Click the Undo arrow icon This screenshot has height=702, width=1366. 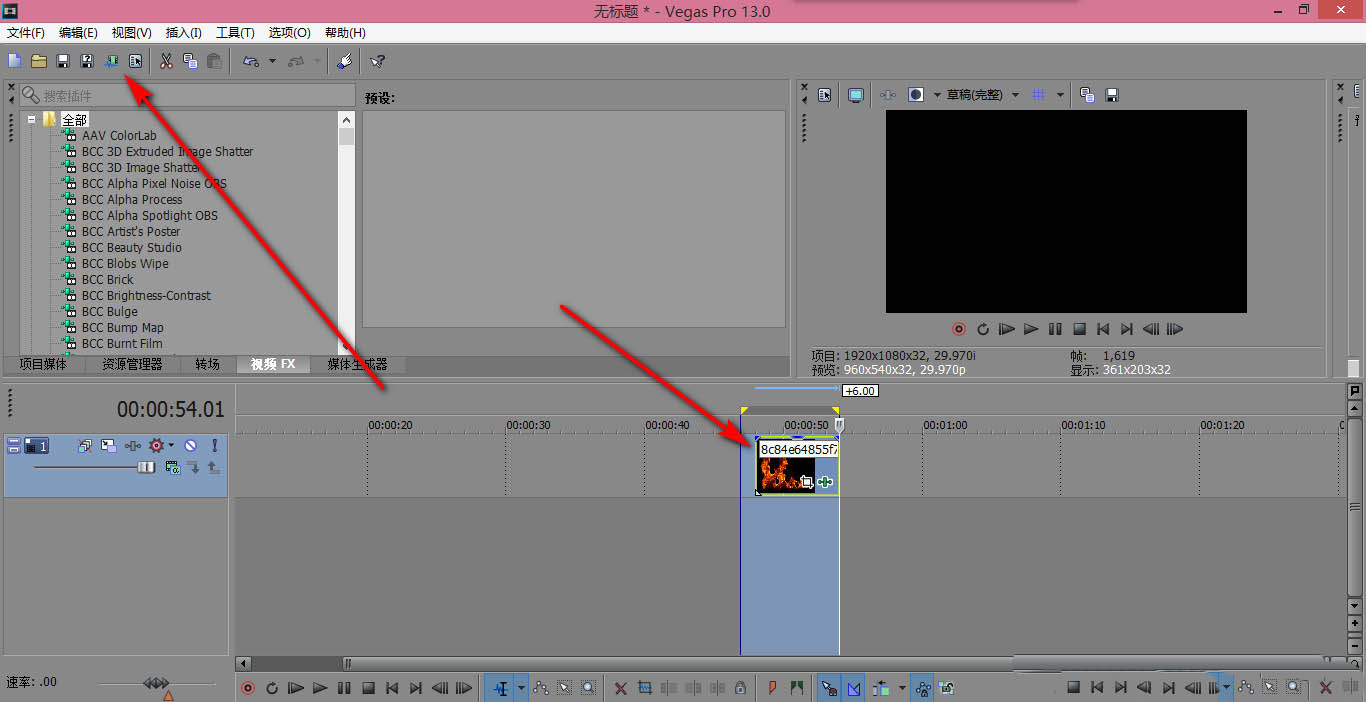click(x=250, y=62)
